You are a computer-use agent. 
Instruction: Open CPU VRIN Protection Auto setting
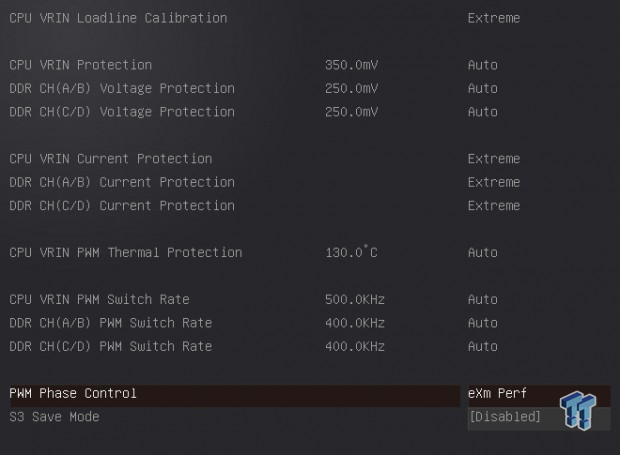pos(482,65)
